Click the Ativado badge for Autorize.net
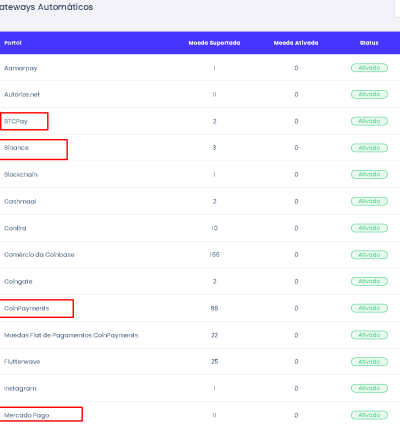Viewport: 400px width, 424px height. 369,95
